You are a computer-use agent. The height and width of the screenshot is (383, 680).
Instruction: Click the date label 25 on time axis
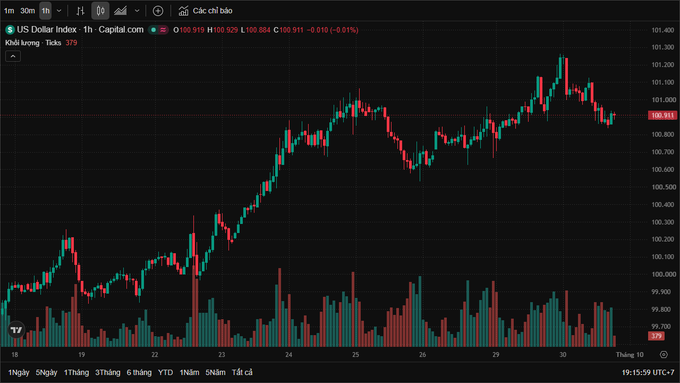coord(356,354)
